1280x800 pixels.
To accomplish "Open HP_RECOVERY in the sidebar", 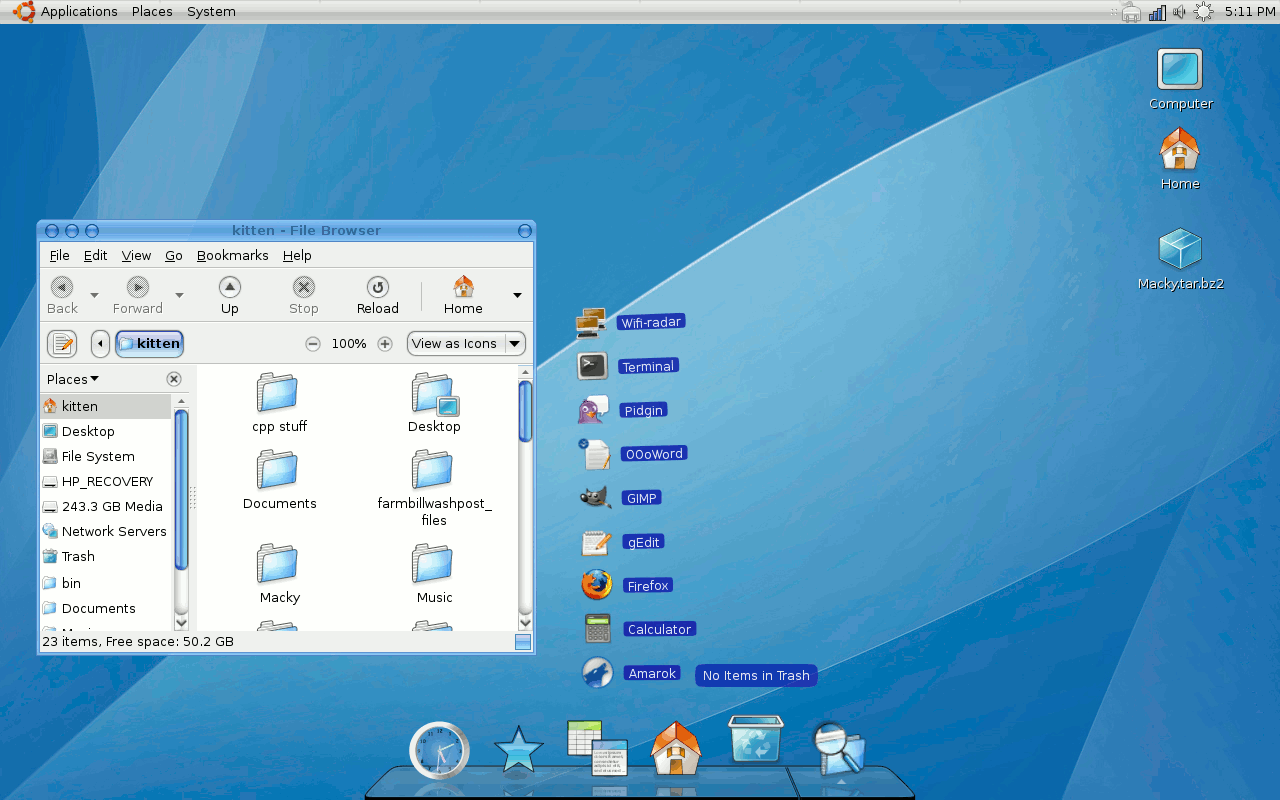I will (x=106, y=481).
